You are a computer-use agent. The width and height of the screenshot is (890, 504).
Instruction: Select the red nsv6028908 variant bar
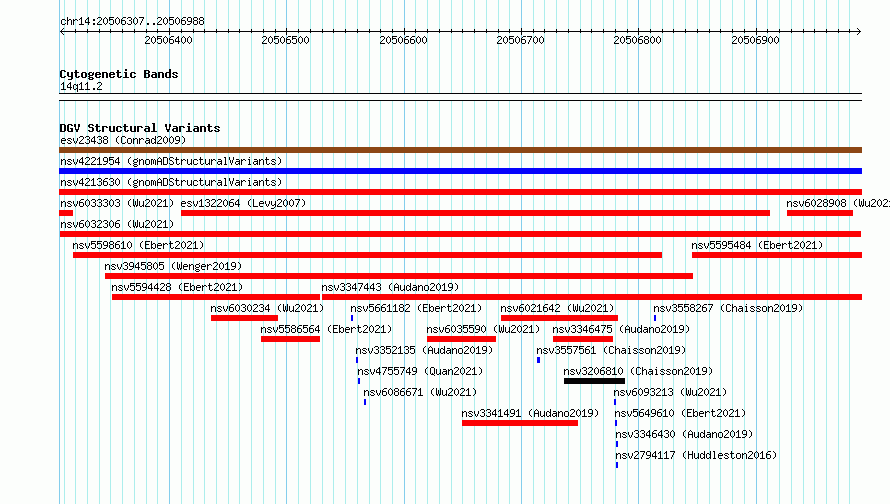click(x=820, y=213)
